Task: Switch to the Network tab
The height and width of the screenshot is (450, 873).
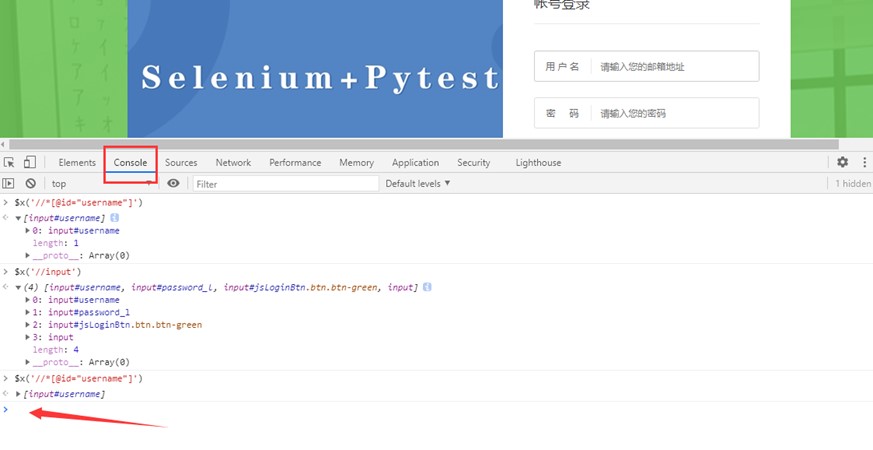Action: 233,163
